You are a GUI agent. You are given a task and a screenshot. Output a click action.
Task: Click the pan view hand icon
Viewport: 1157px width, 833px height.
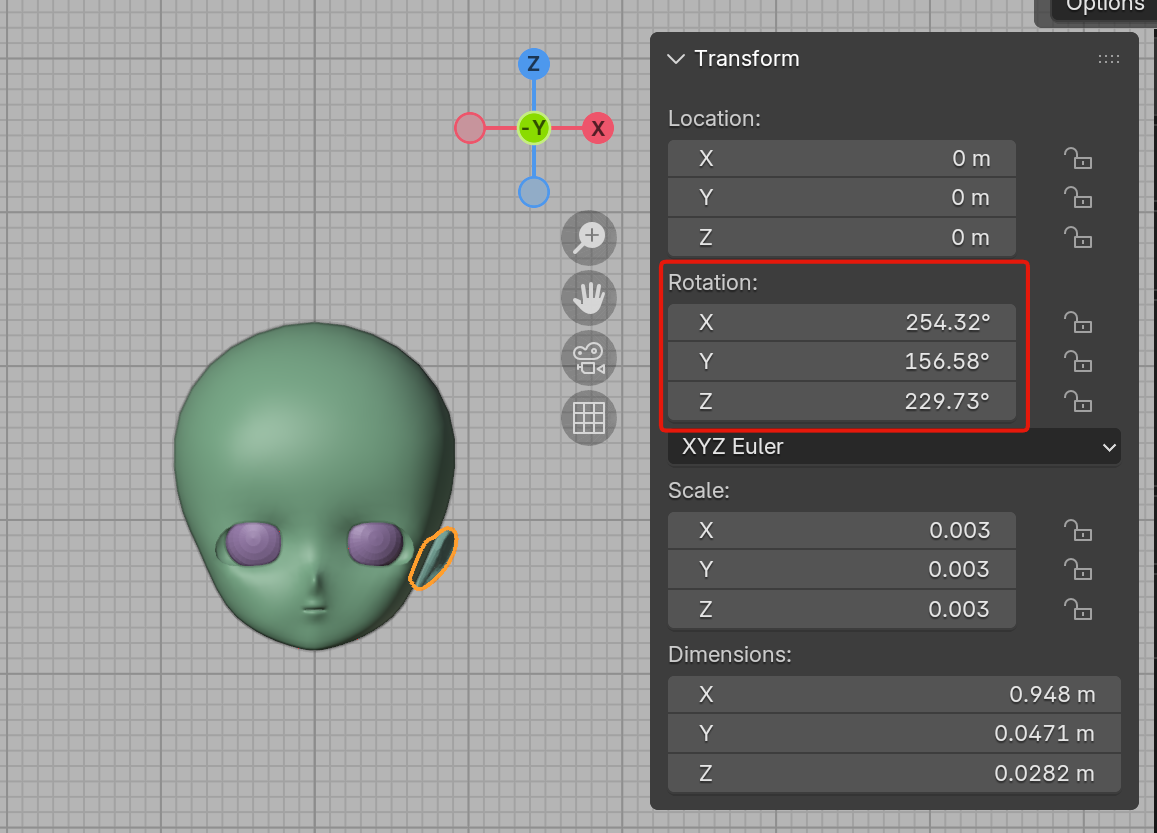[x=589, y=297]
